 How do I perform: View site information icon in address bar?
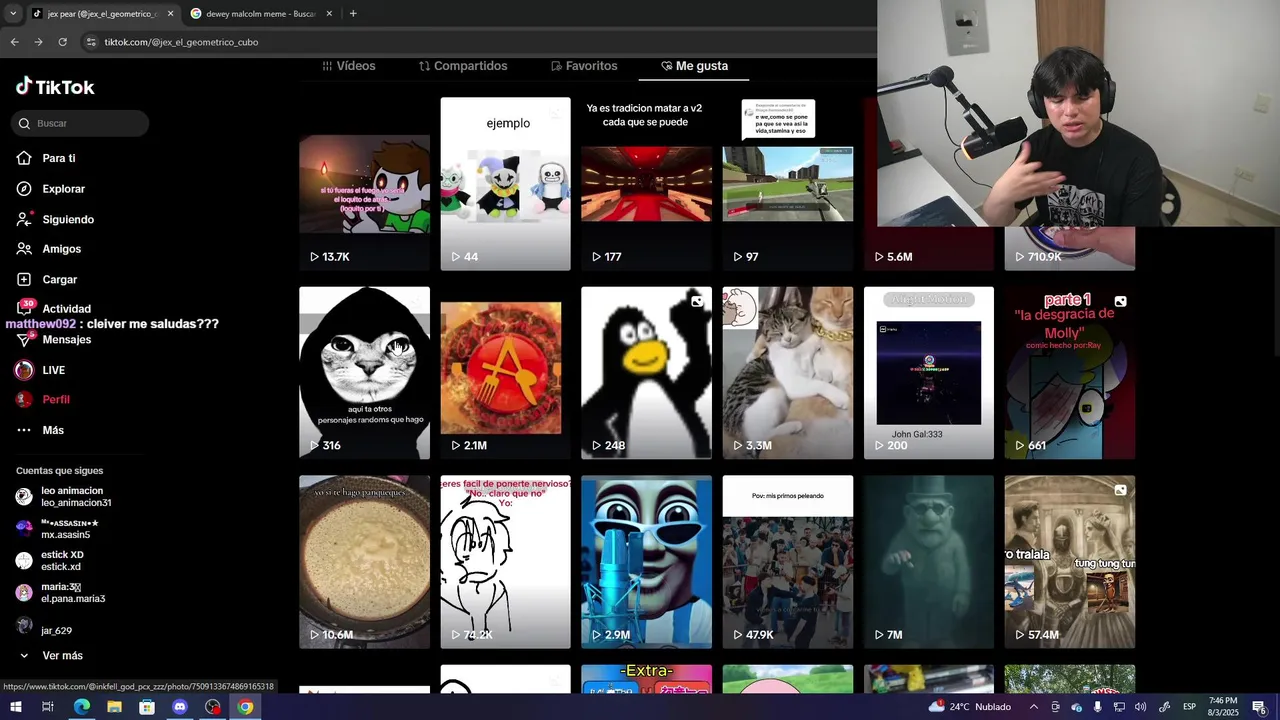91,42
